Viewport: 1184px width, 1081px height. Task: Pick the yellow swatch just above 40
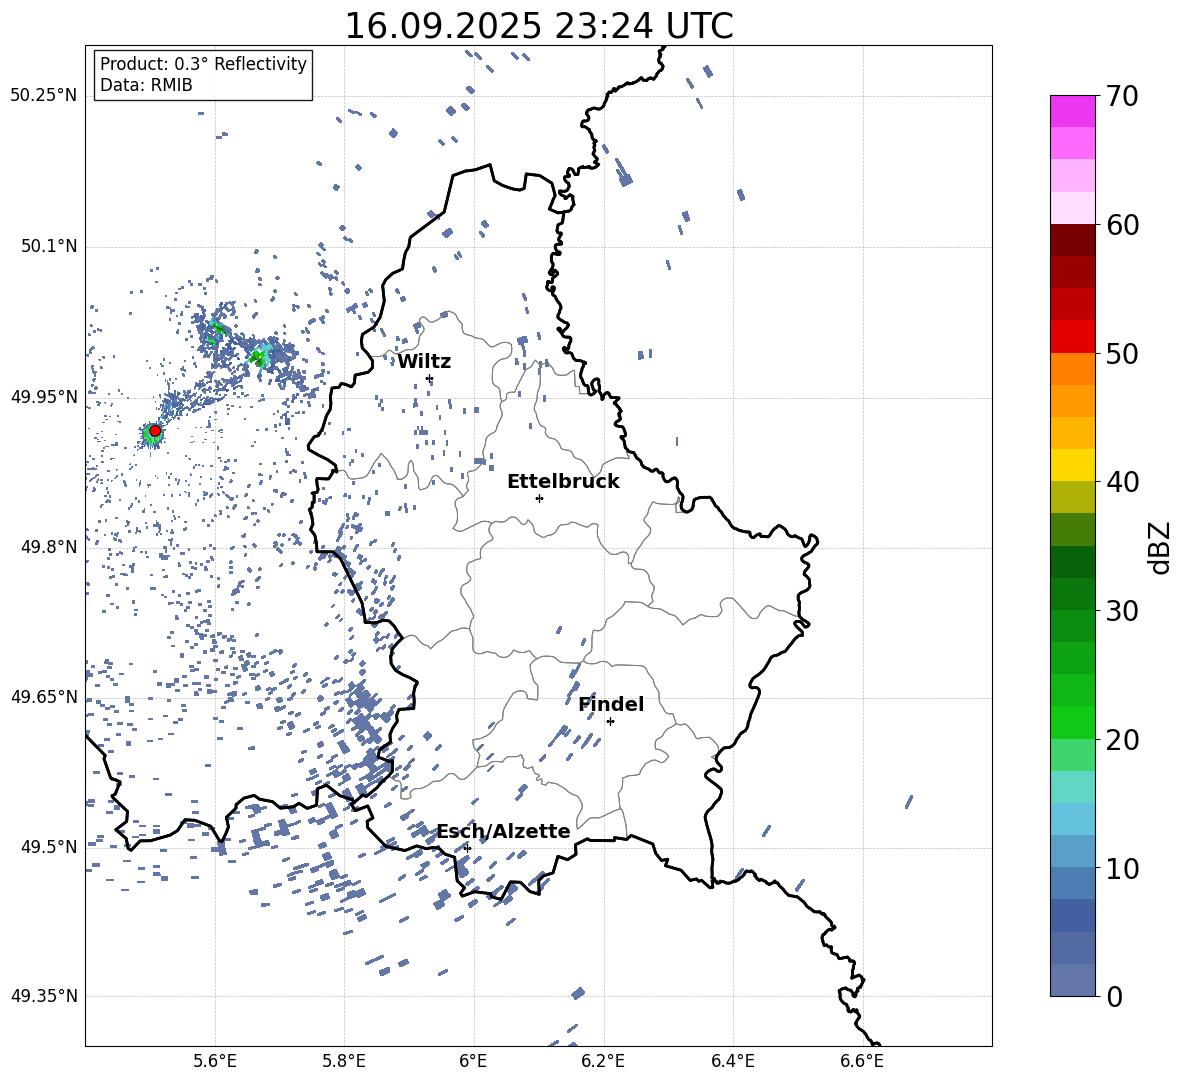click(x=1072, y=465)
